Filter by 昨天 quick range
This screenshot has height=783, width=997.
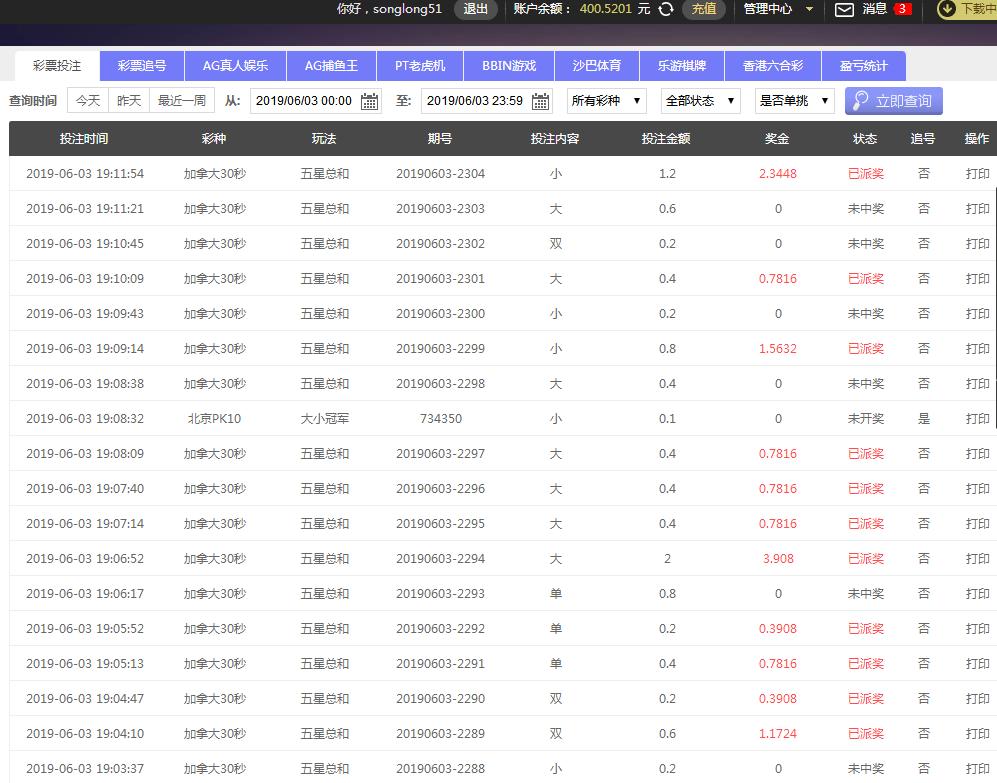pos(129,100)
